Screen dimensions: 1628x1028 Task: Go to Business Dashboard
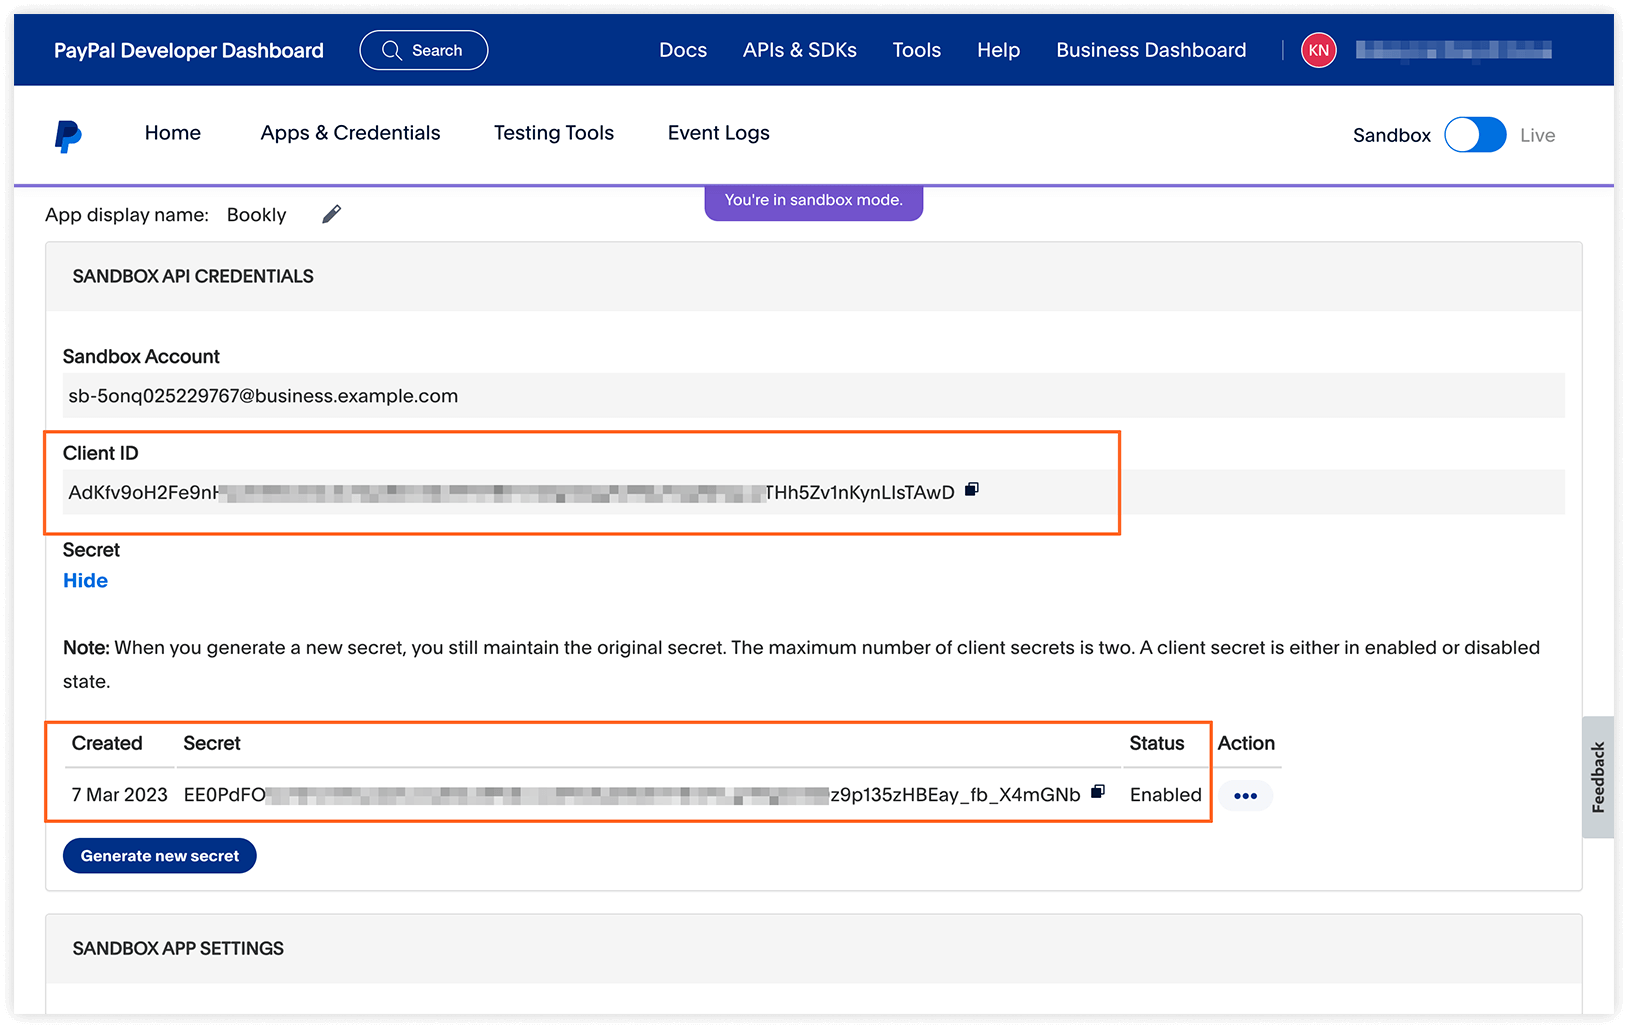(1151, 50)
